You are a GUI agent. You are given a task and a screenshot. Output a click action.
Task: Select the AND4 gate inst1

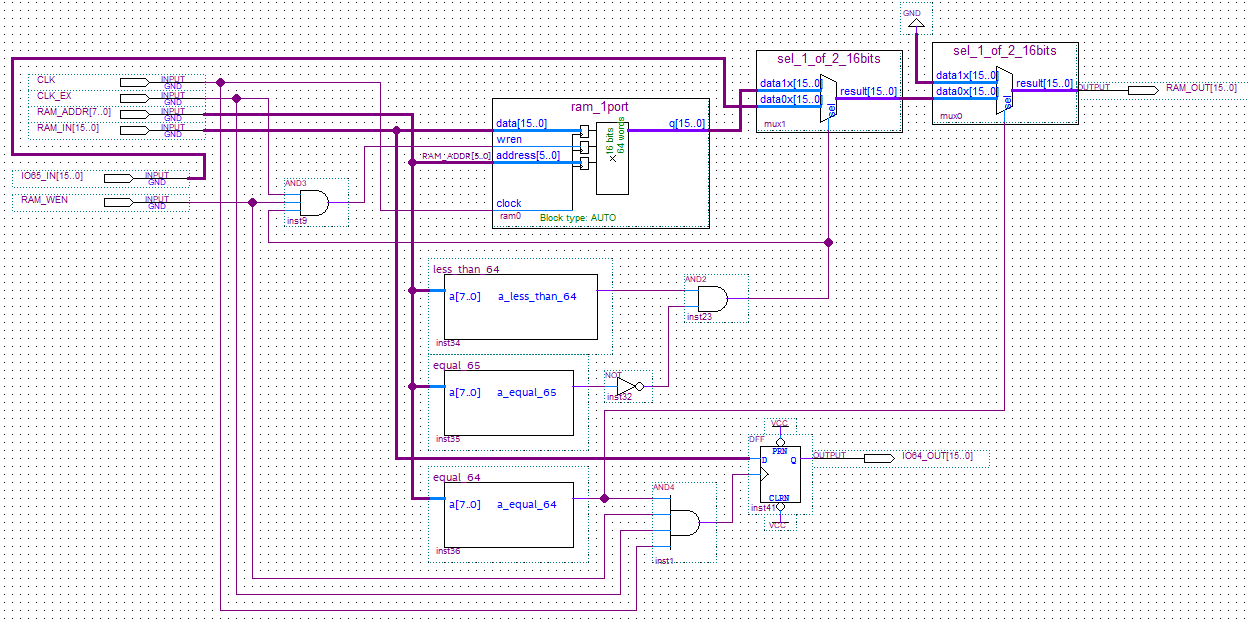[x=684, y=522]
